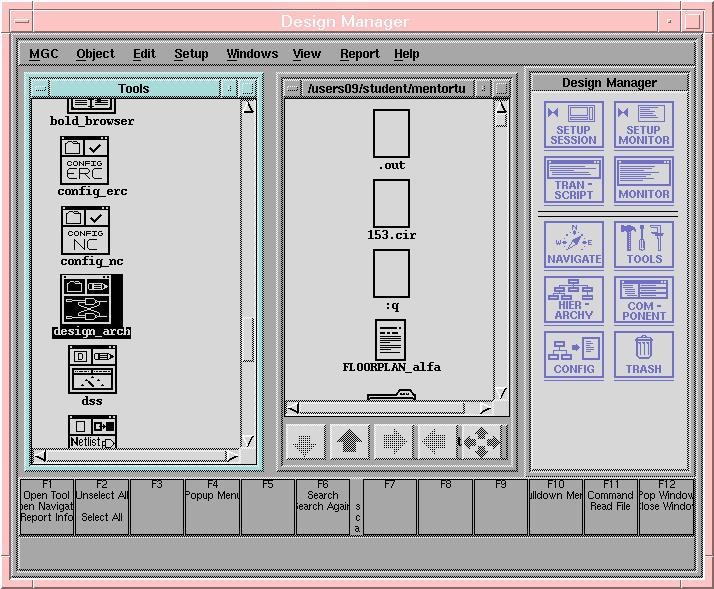Click the Setup Session icon
The image size is (714, 589).
(573, 125)
